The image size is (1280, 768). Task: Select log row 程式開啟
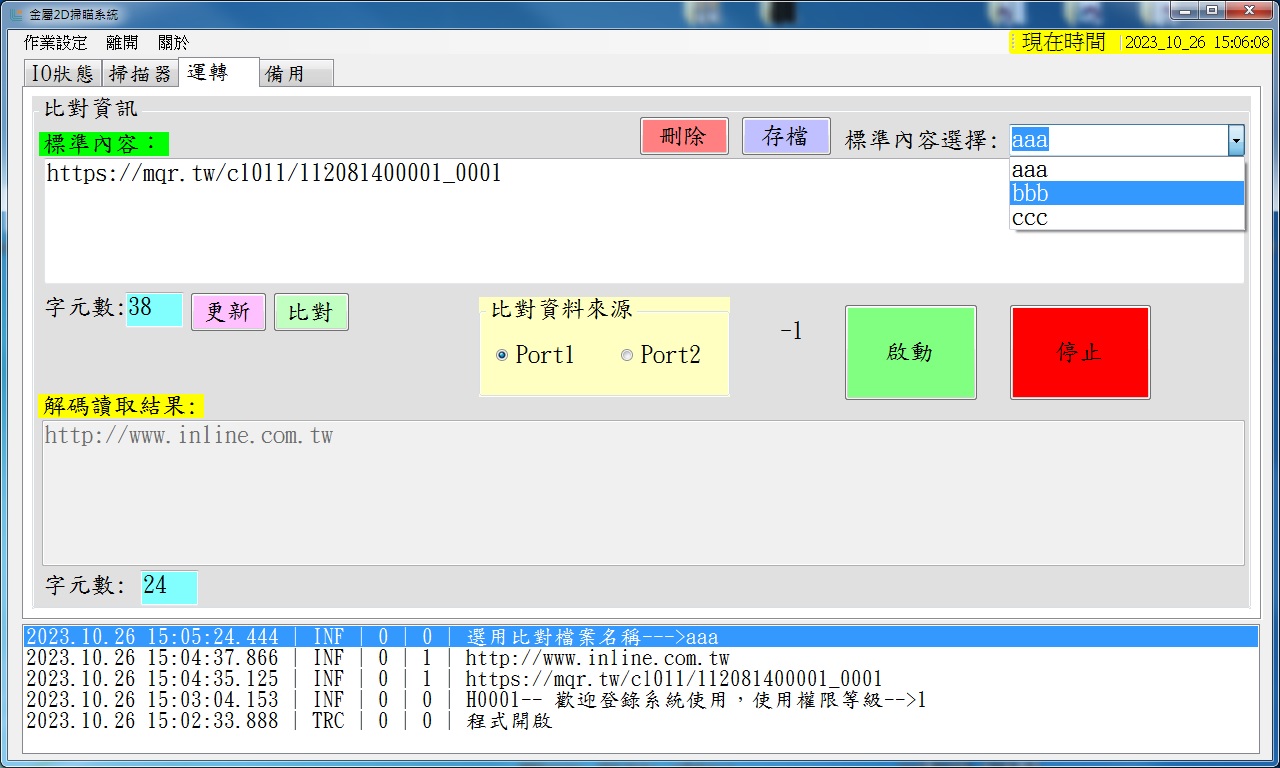click(x=640, y=721)
